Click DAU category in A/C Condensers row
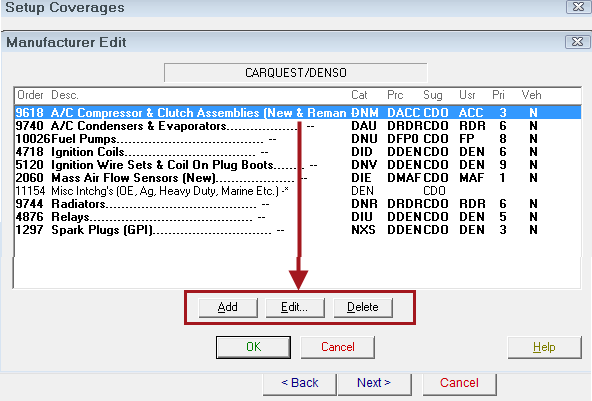Viewport: 592px width, 401px height. (x=364, y=126)
